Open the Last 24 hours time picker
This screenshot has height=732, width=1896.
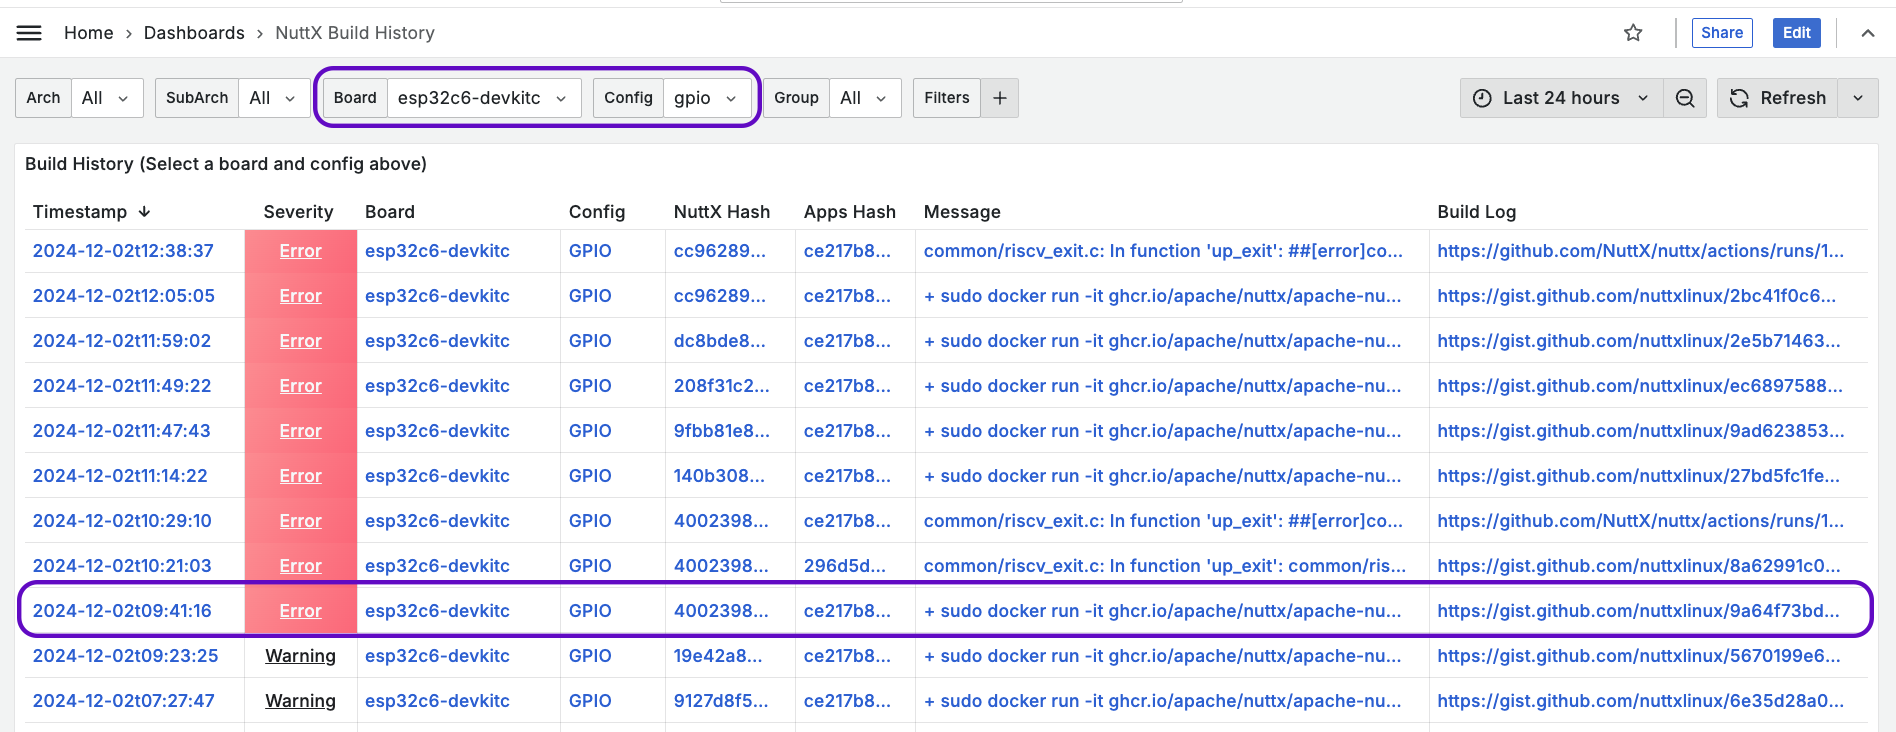(1561, 98)
